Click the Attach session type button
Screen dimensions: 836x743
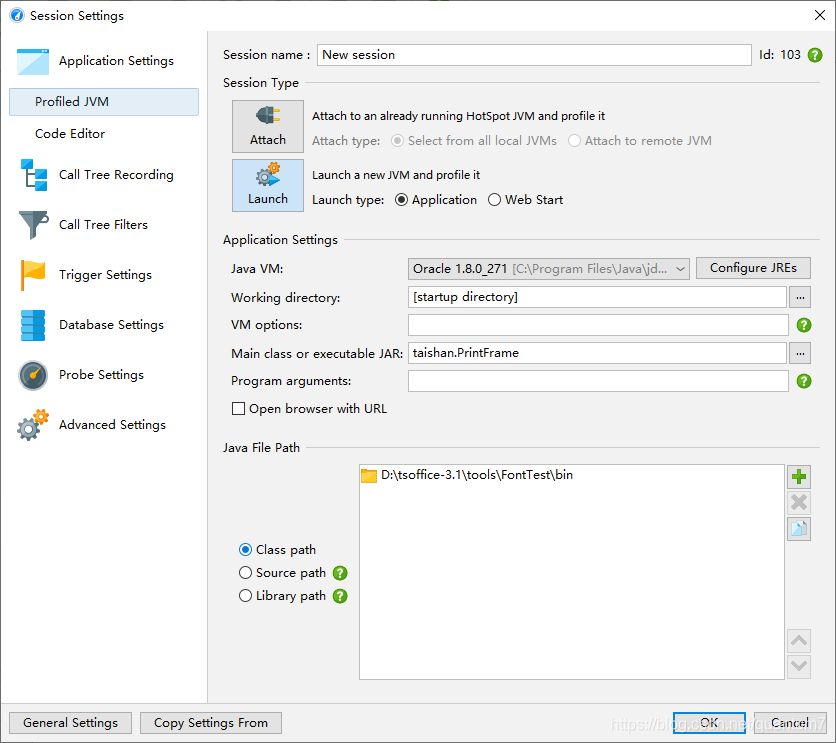pyautogui.click(x=268, y=126)
